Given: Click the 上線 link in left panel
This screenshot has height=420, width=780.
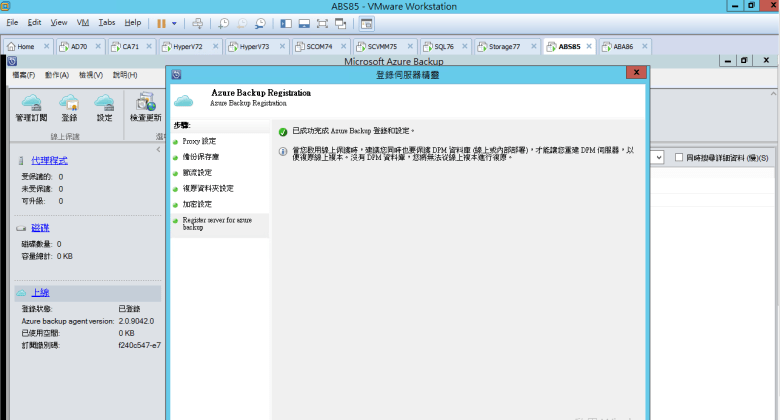Looking at the screenshot, I should coord(40,292).
